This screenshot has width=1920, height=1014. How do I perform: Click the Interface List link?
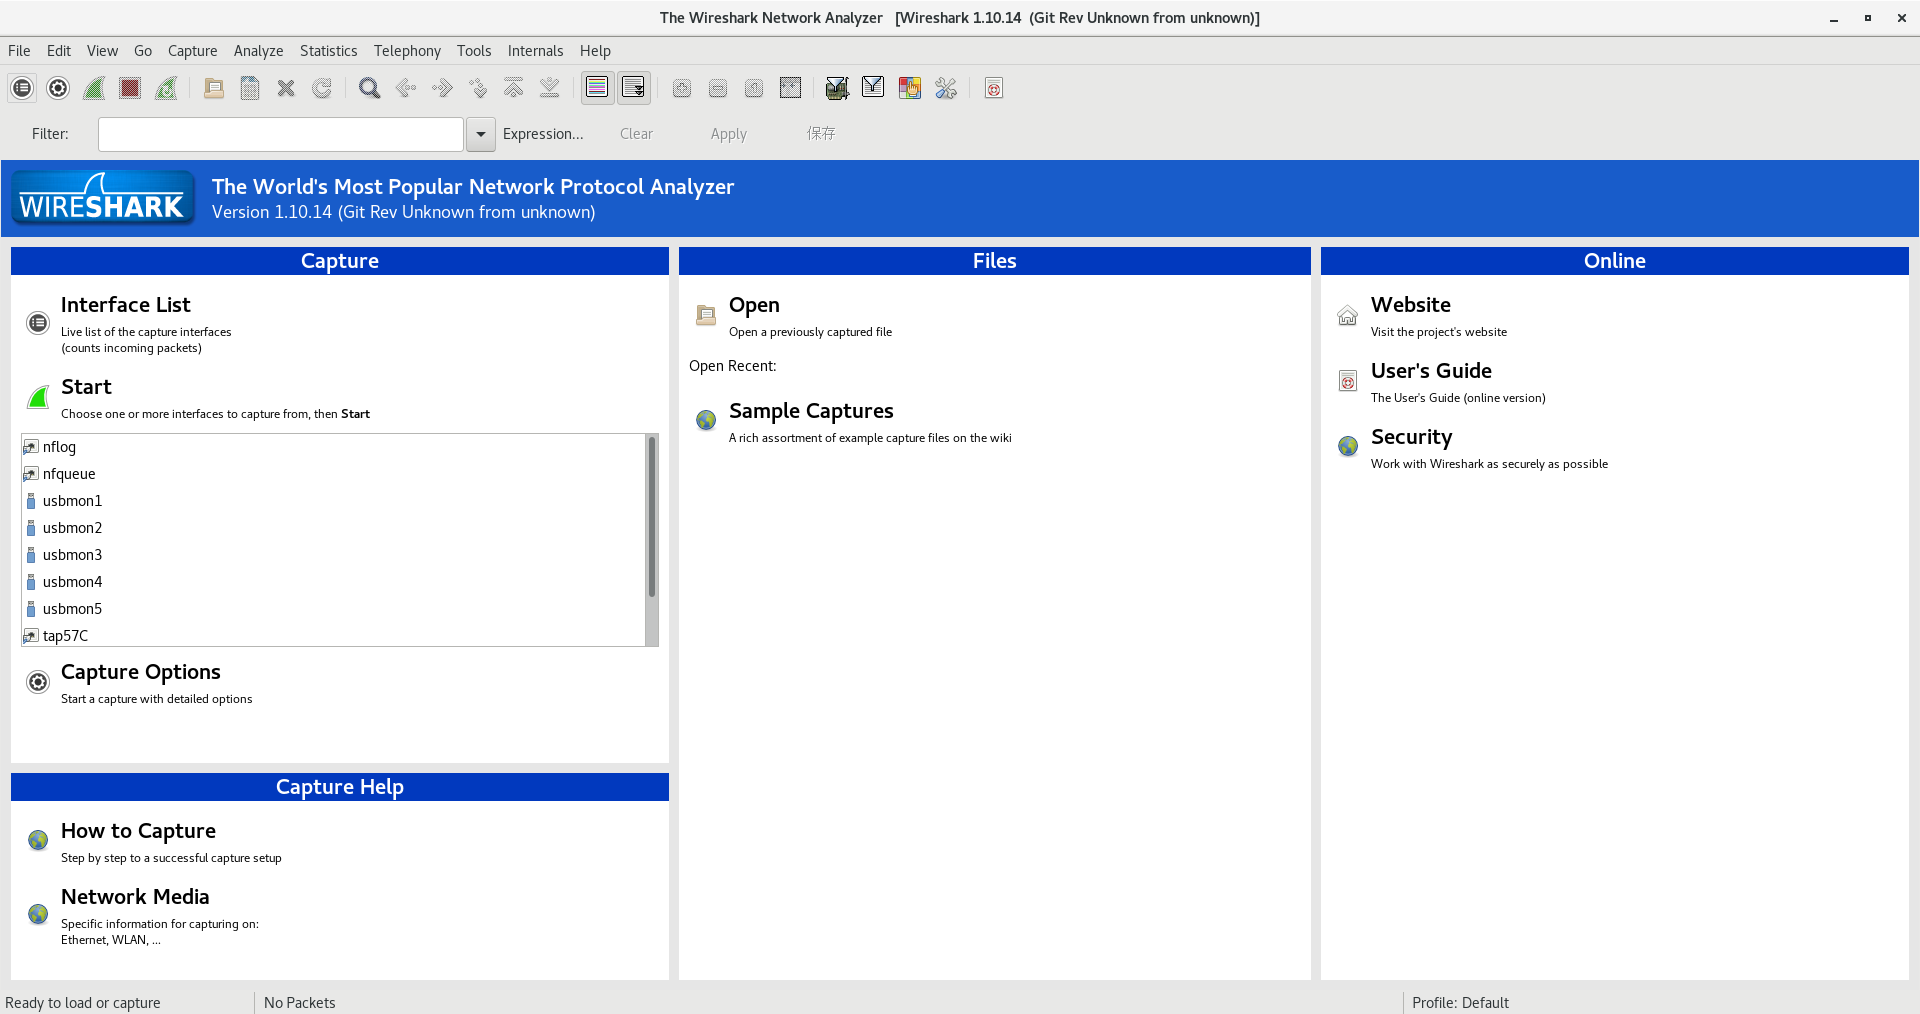coord(125,305)
